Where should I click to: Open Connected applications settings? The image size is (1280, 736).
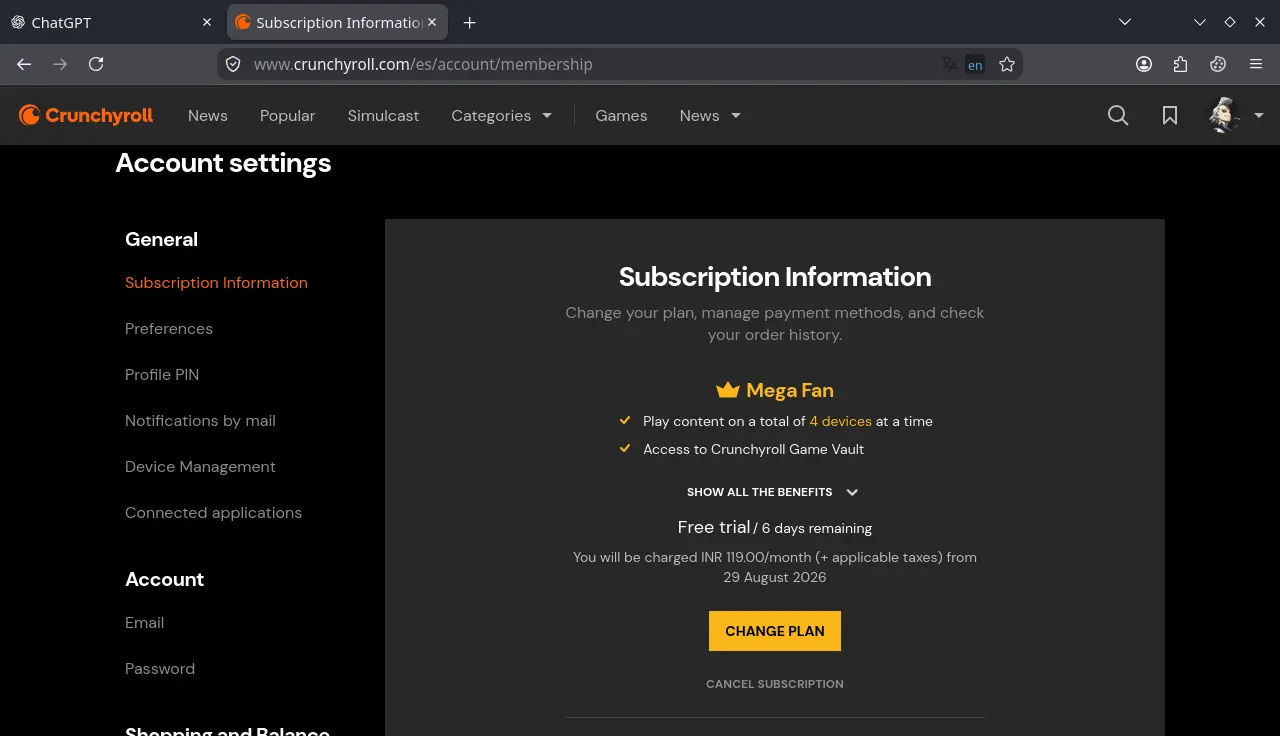coord(213,513)
